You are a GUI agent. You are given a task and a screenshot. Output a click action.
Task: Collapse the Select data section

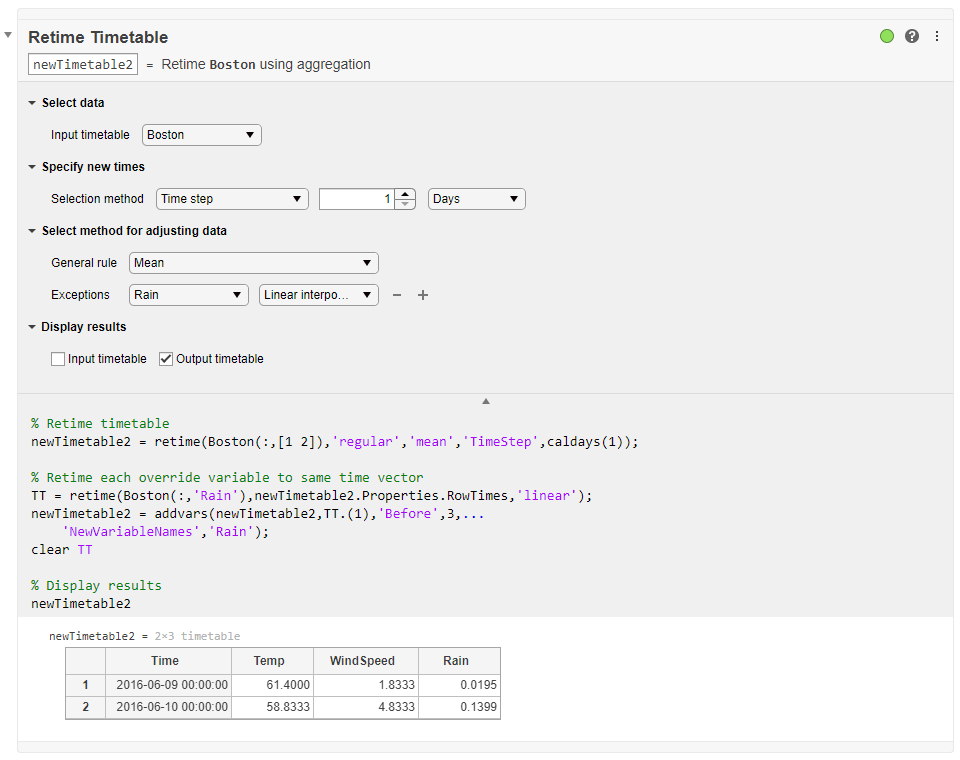coord(33,103)
